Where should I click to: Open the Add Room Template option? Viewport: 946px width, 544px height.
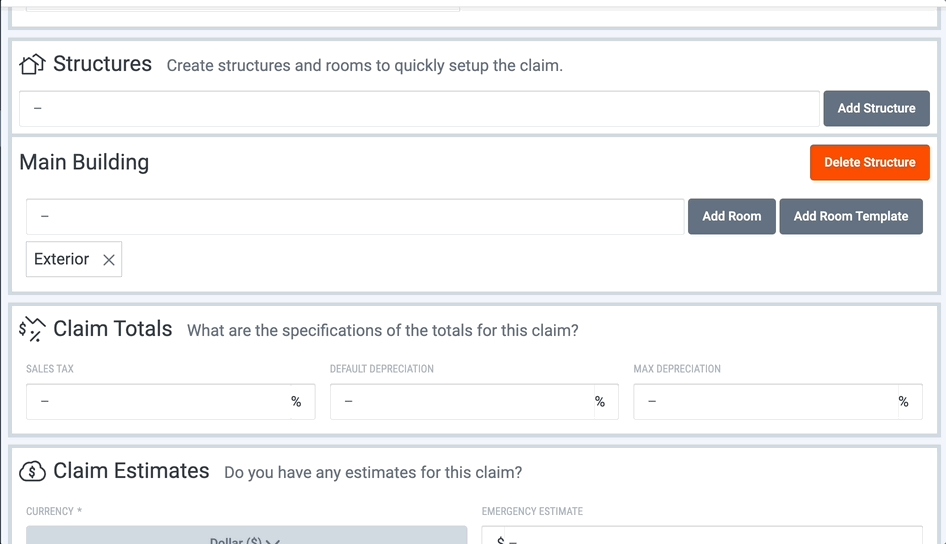point(851,217)
